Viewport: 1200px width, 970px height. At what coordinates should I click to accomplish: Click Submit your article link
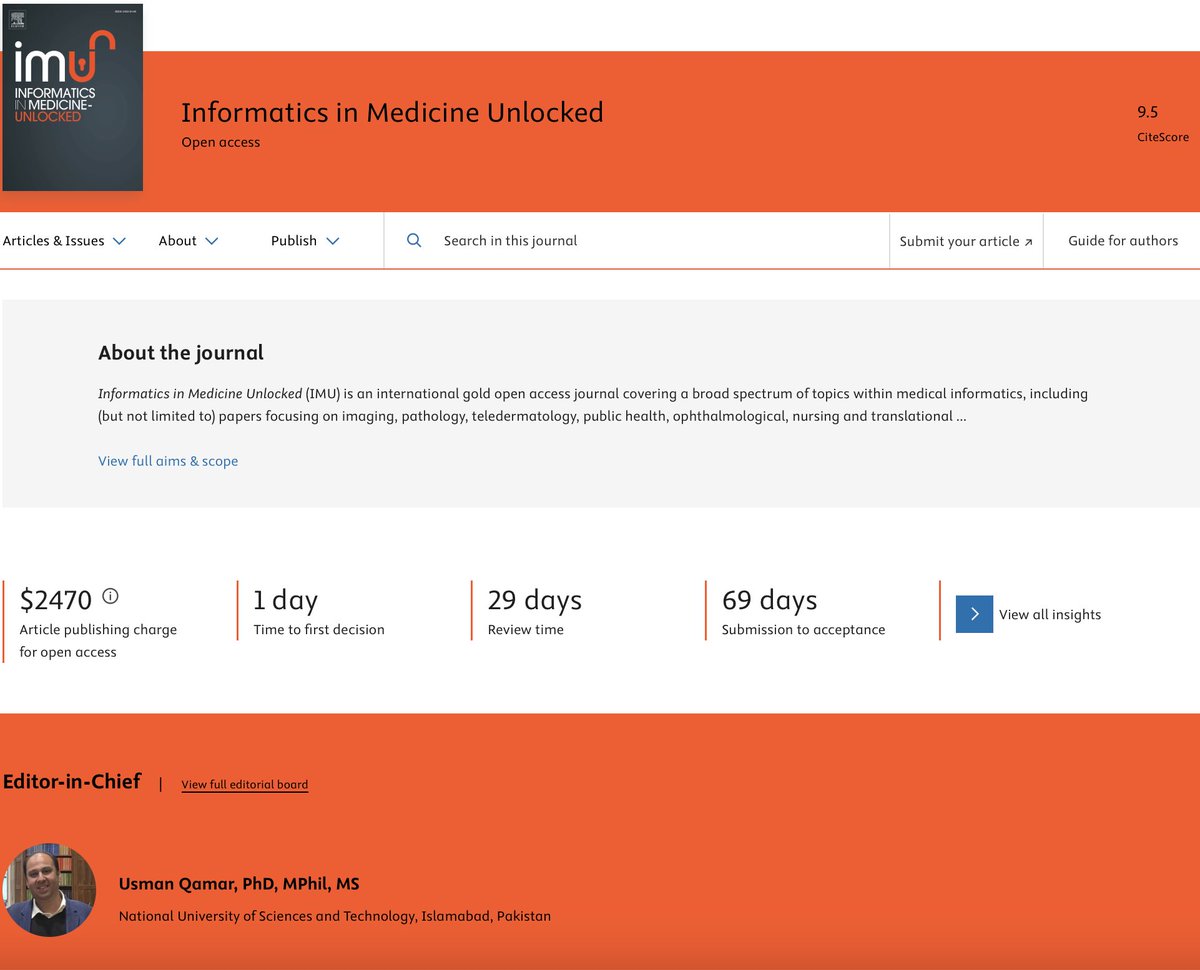966,241
